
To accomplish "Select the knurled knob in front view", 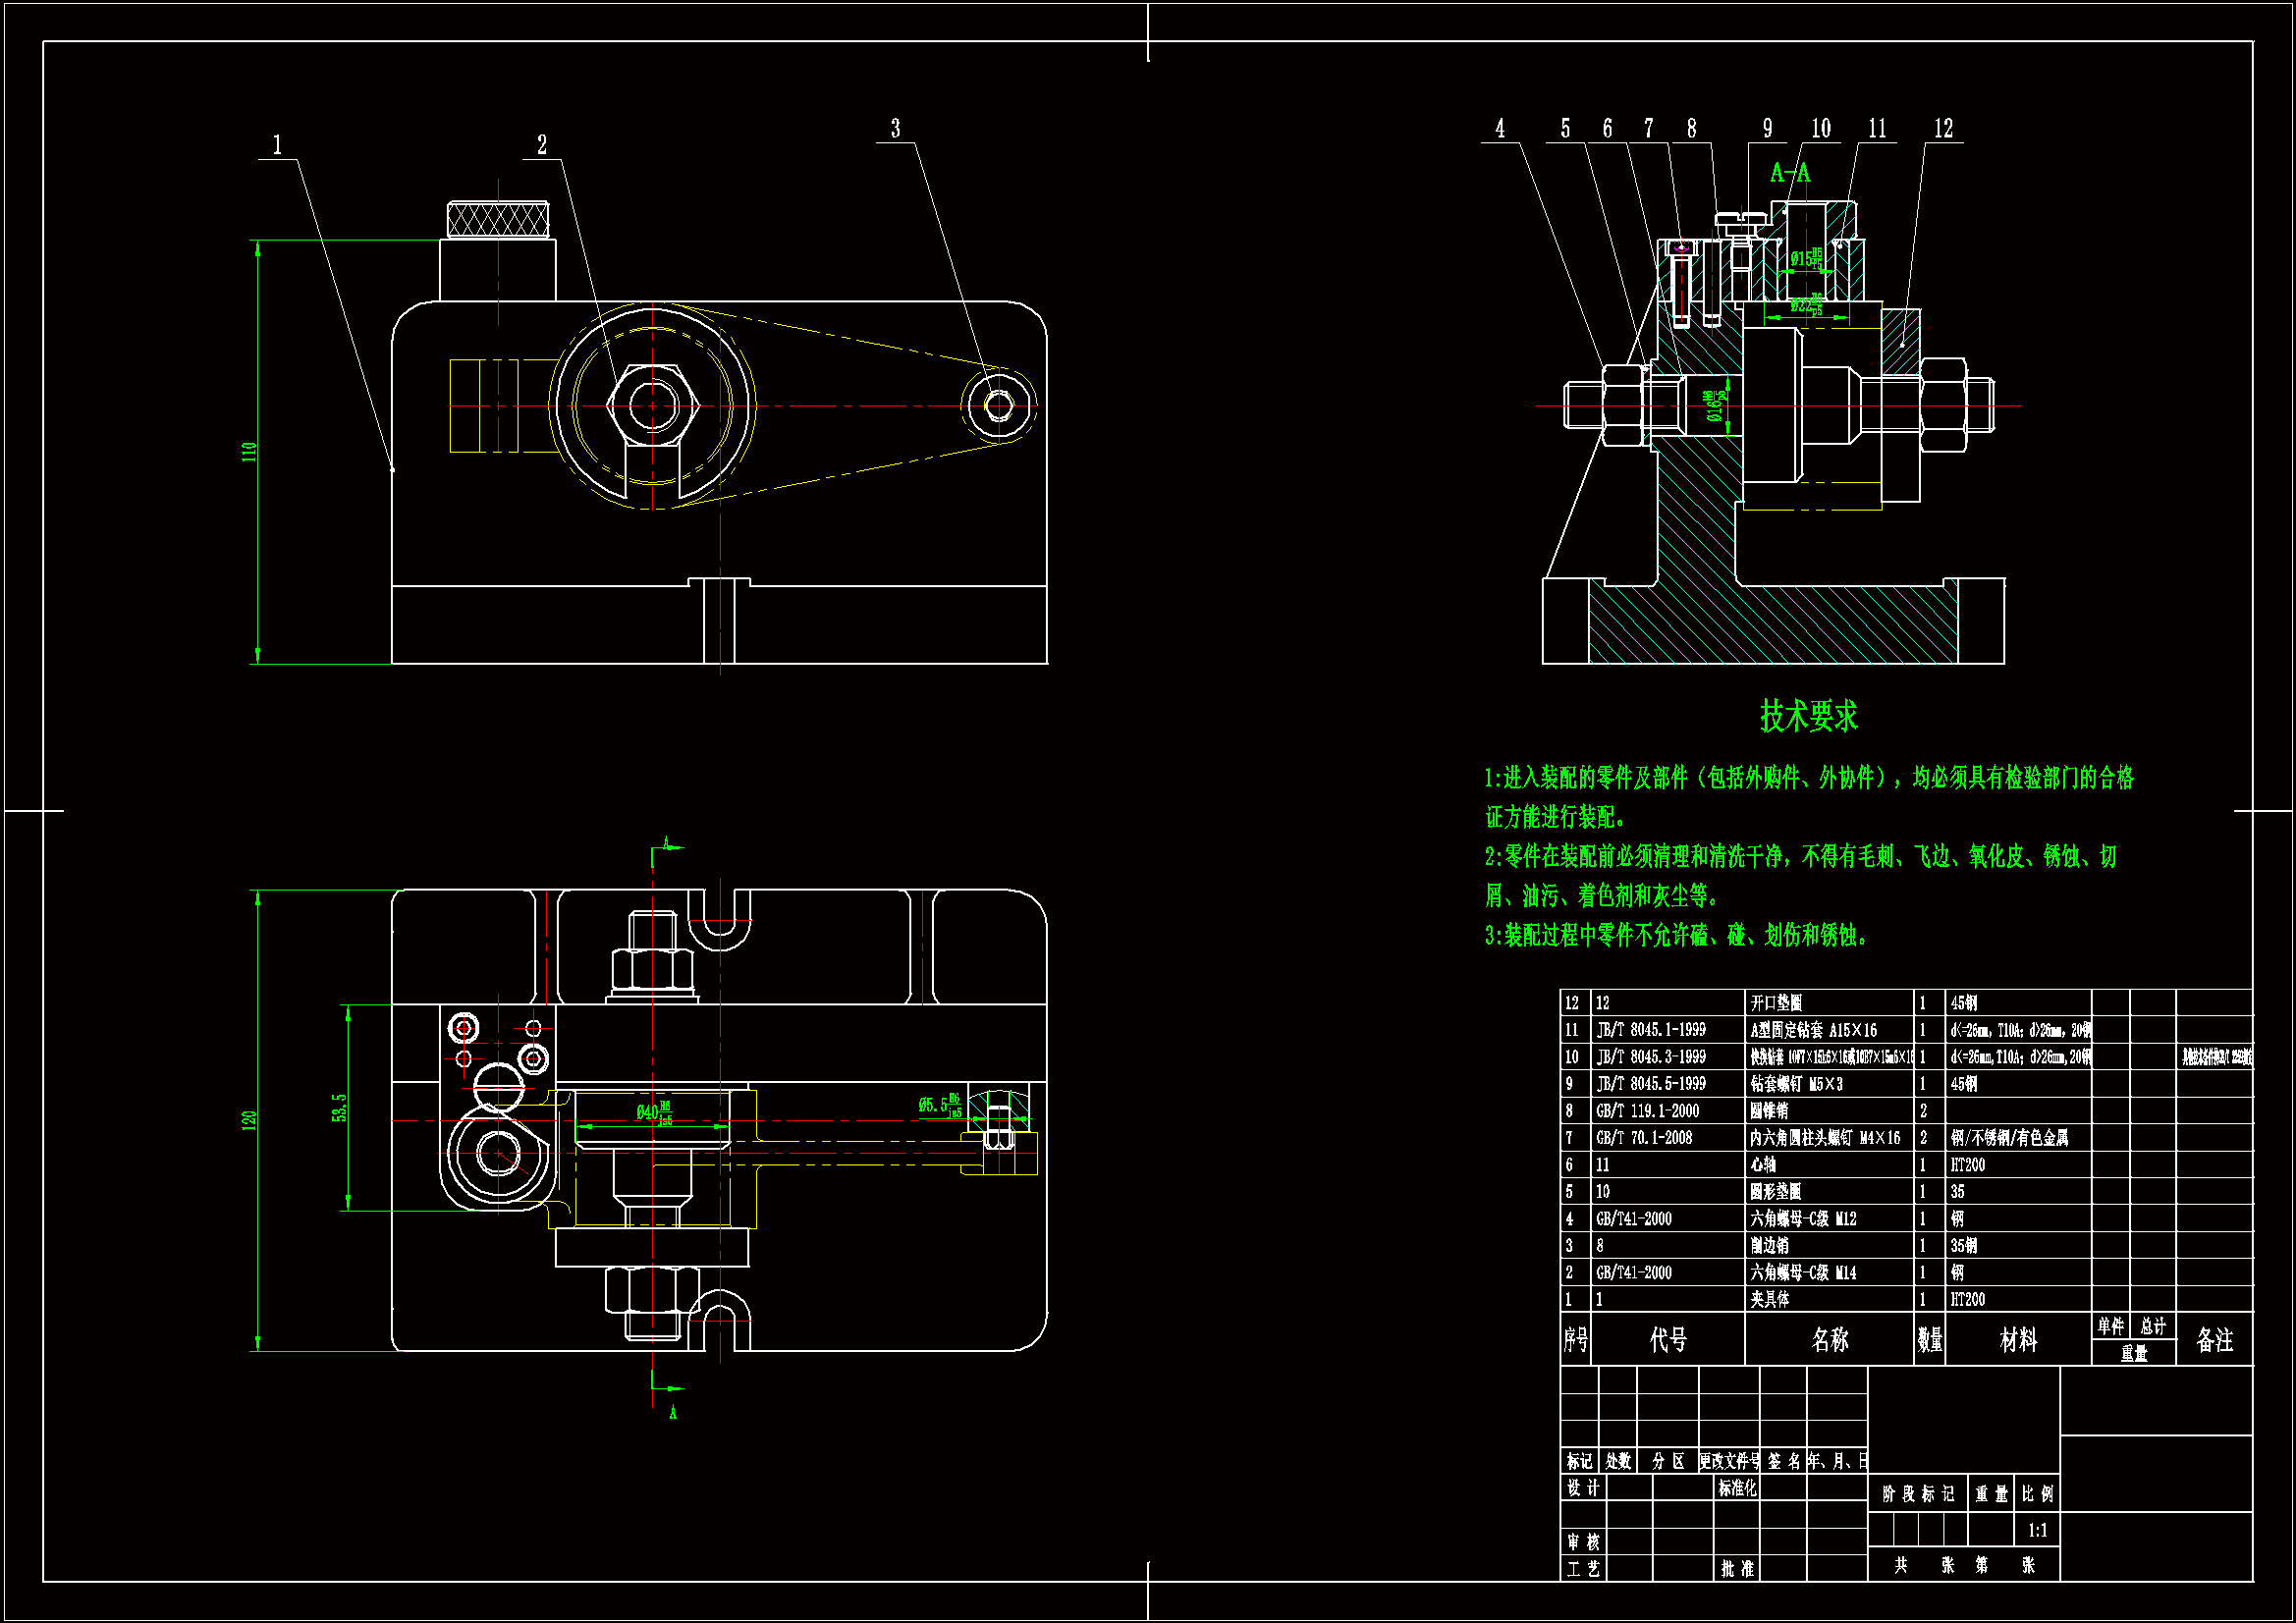I will point(497,219).
